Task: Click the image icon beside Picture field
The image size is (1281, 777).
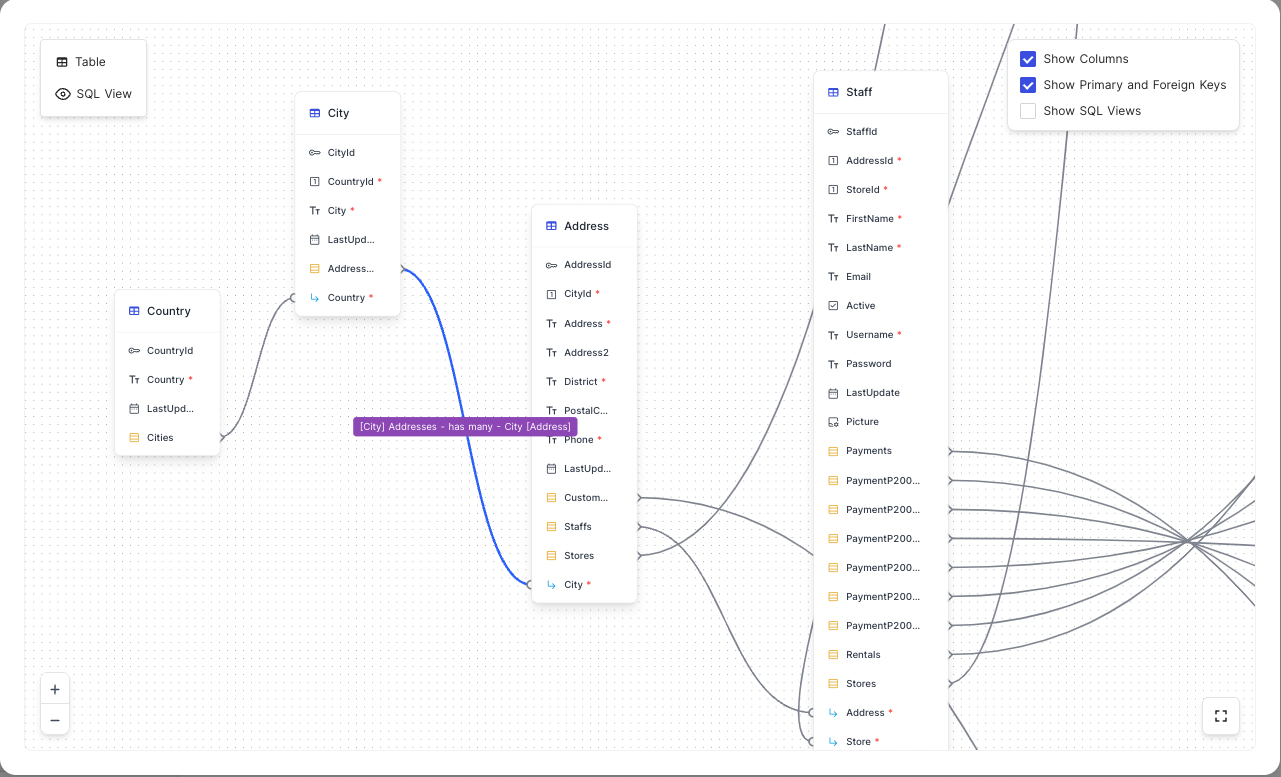Action: [833, 422]
